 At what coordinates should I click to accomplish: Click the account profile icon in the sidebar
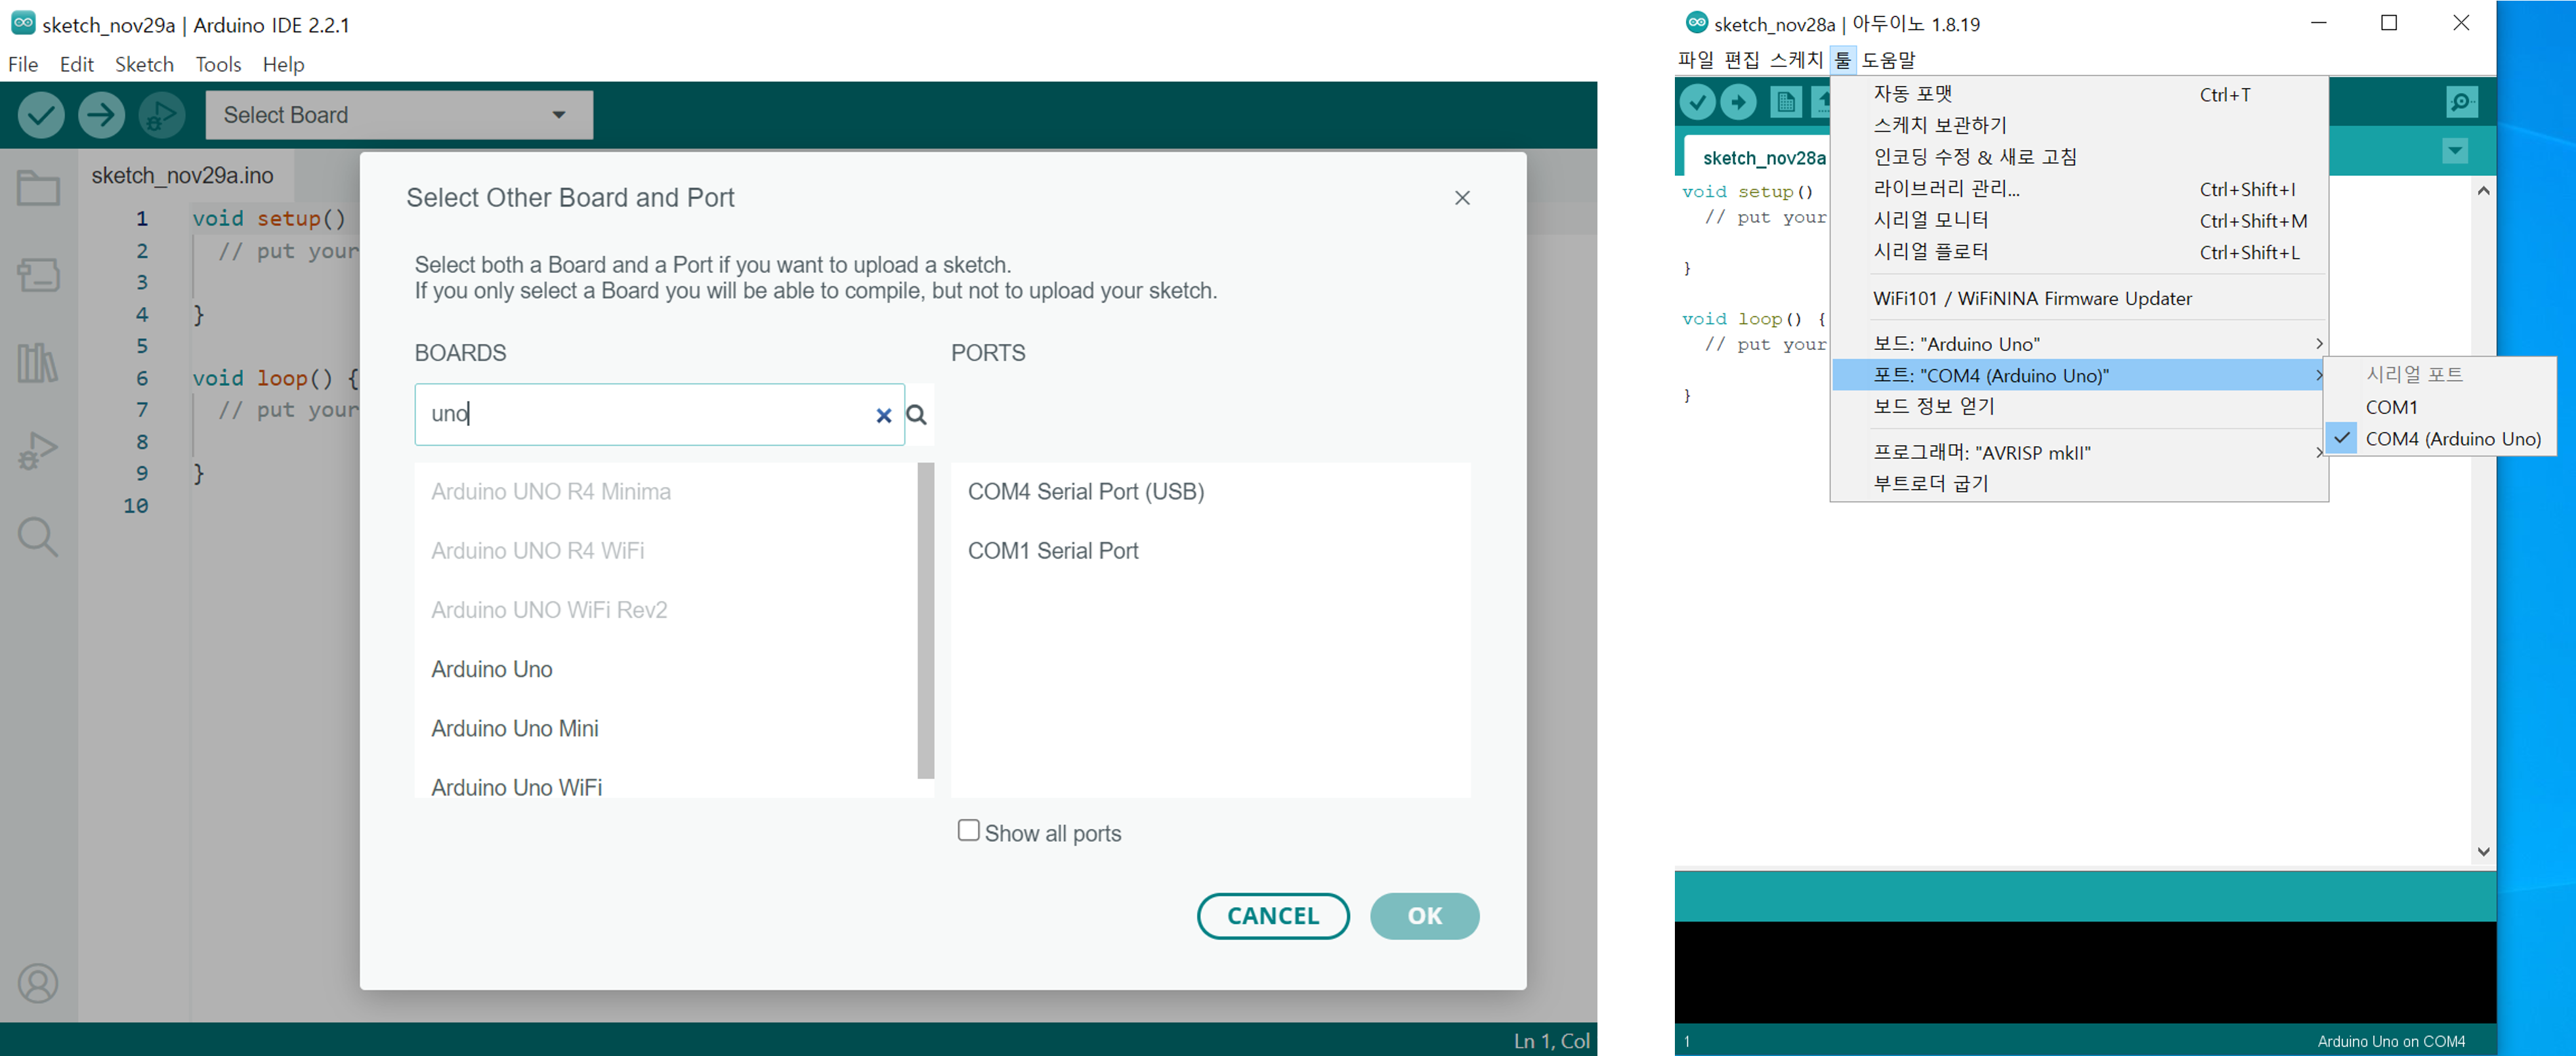point(38,983)
